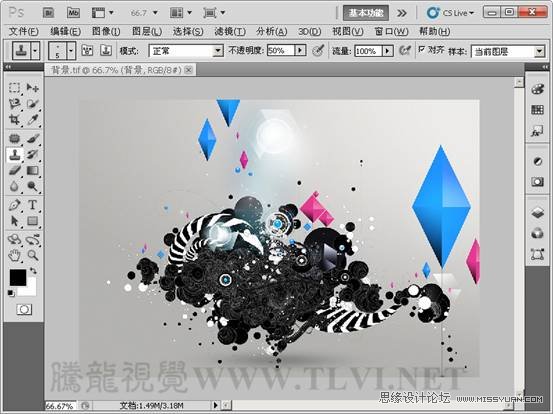Select the Horizontal Type tool
The width and height of the screenshot is (553, 414).
click(x=32, y=205)
